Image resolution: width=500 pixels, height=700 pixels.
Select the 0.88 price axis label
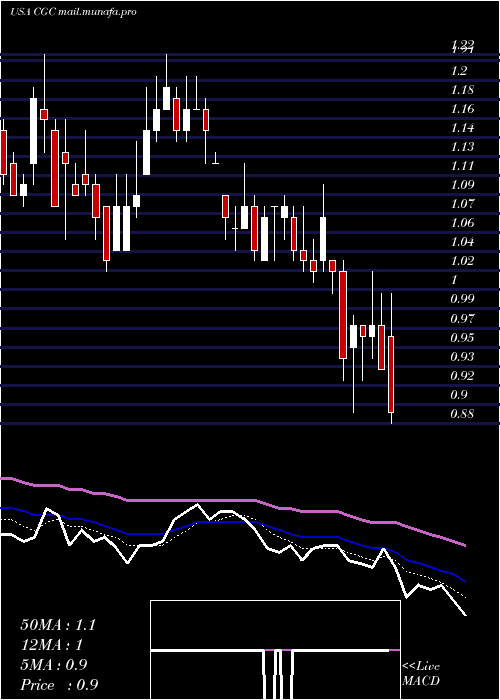(462, 414)
